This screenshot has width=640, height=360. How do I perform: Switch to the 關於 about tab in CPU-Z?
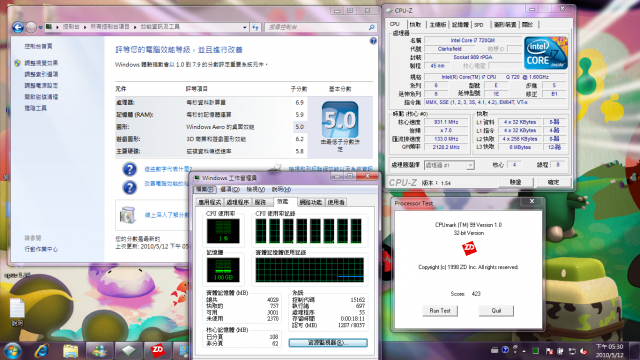[x=527, y=25]
